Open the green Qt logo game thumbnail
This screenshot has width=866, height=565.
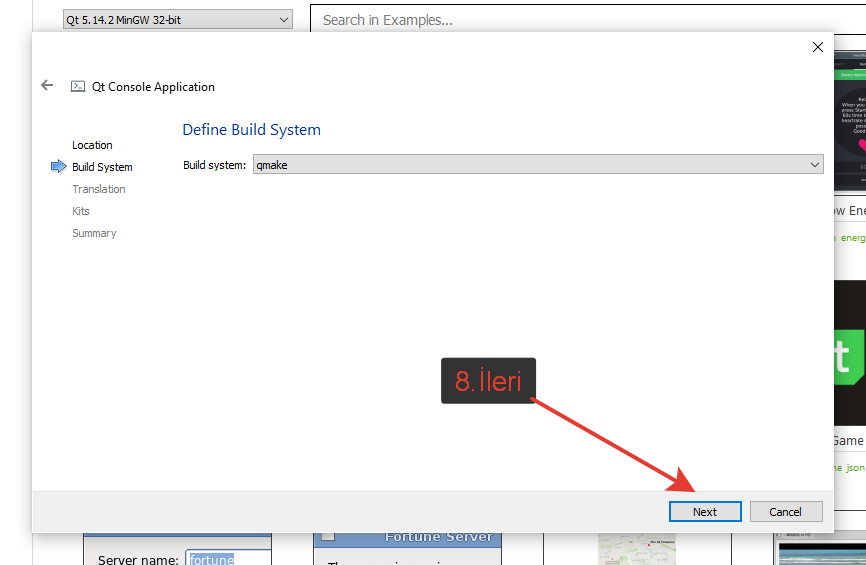click(849, 352)
